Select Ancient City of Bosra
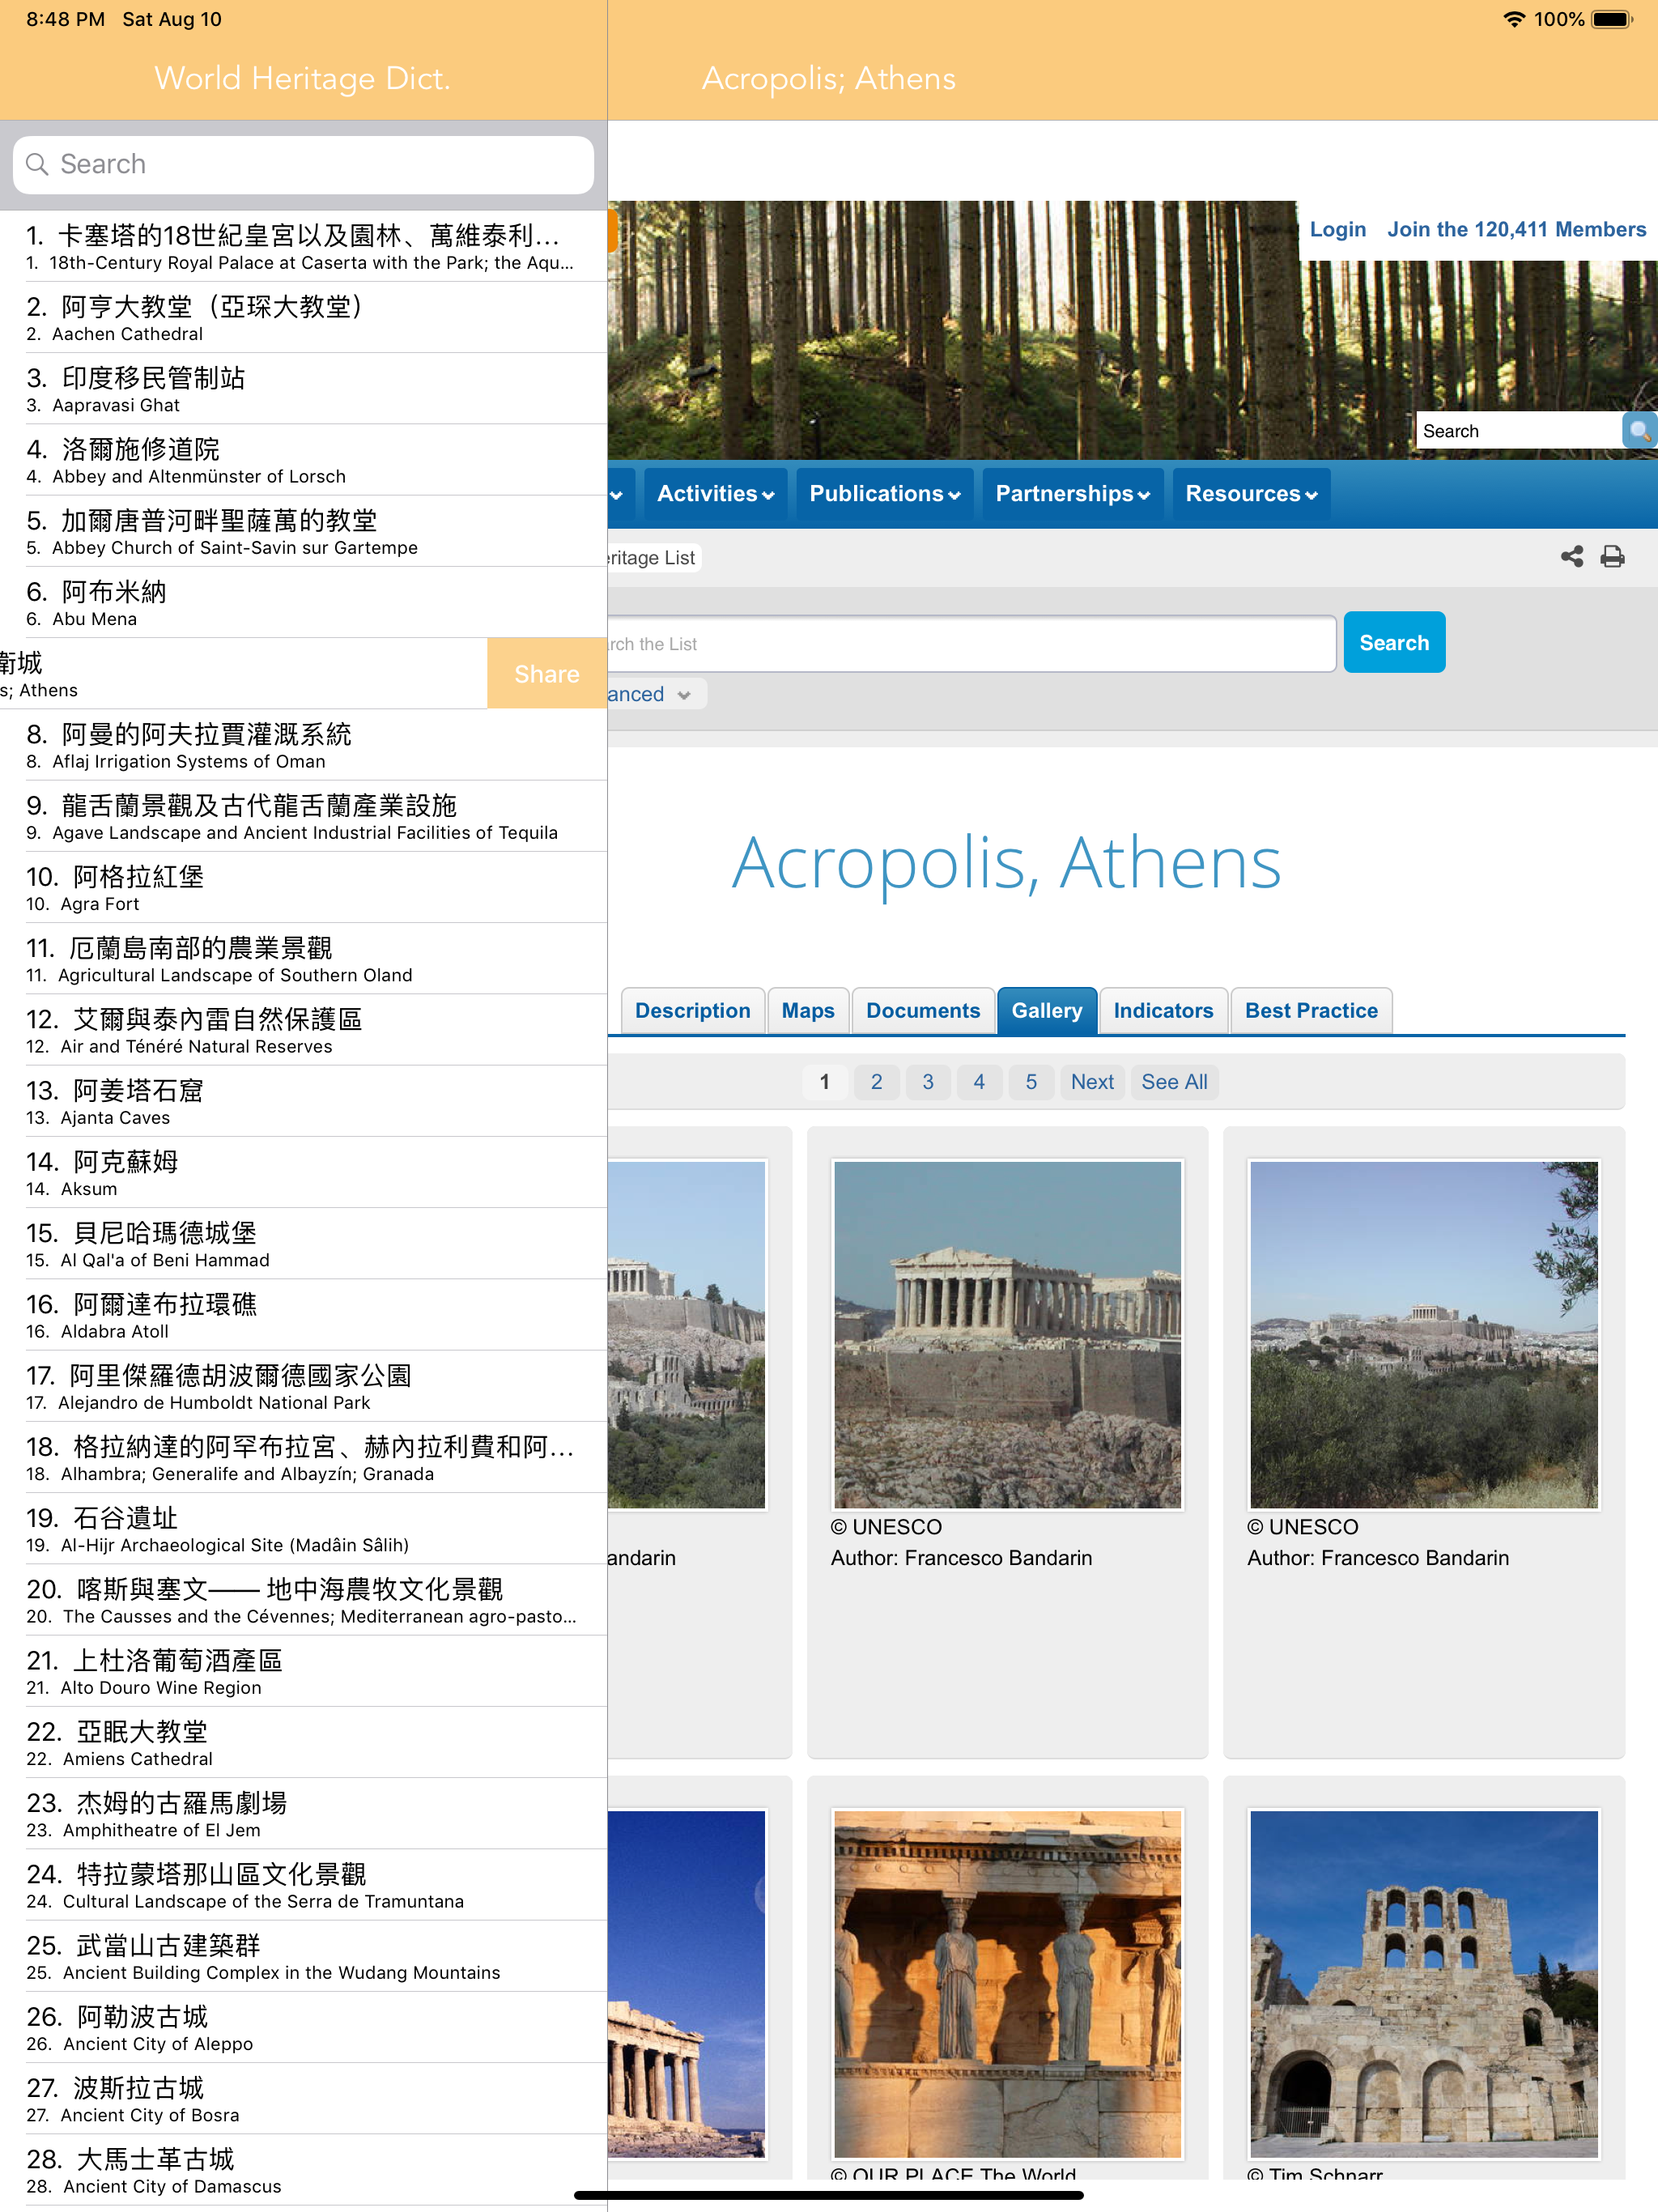Screen dimensions: 1658x2212 pos(303,2099)
